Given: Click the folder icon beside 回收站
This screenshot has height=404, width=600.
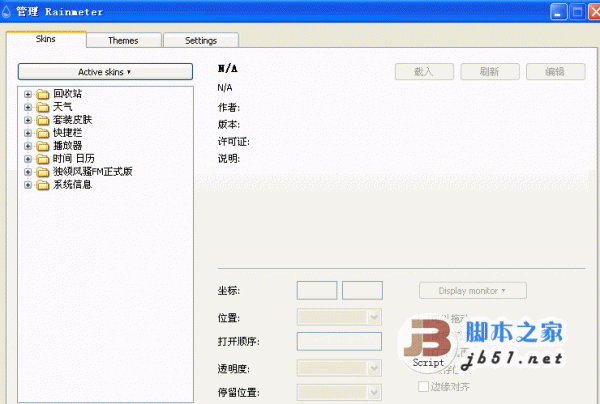Looking at the screenshot, I should [43, 94].
